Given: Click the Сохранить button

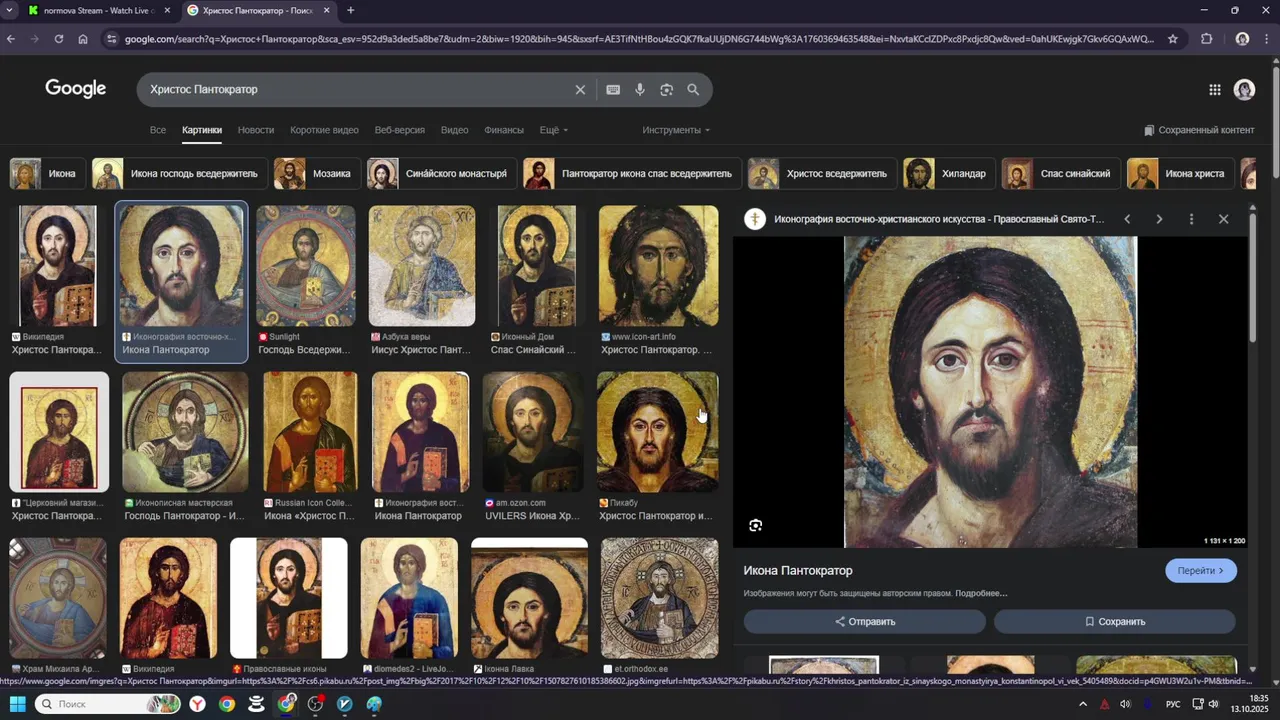Looking at the screenshot, I should [1115, 622].
